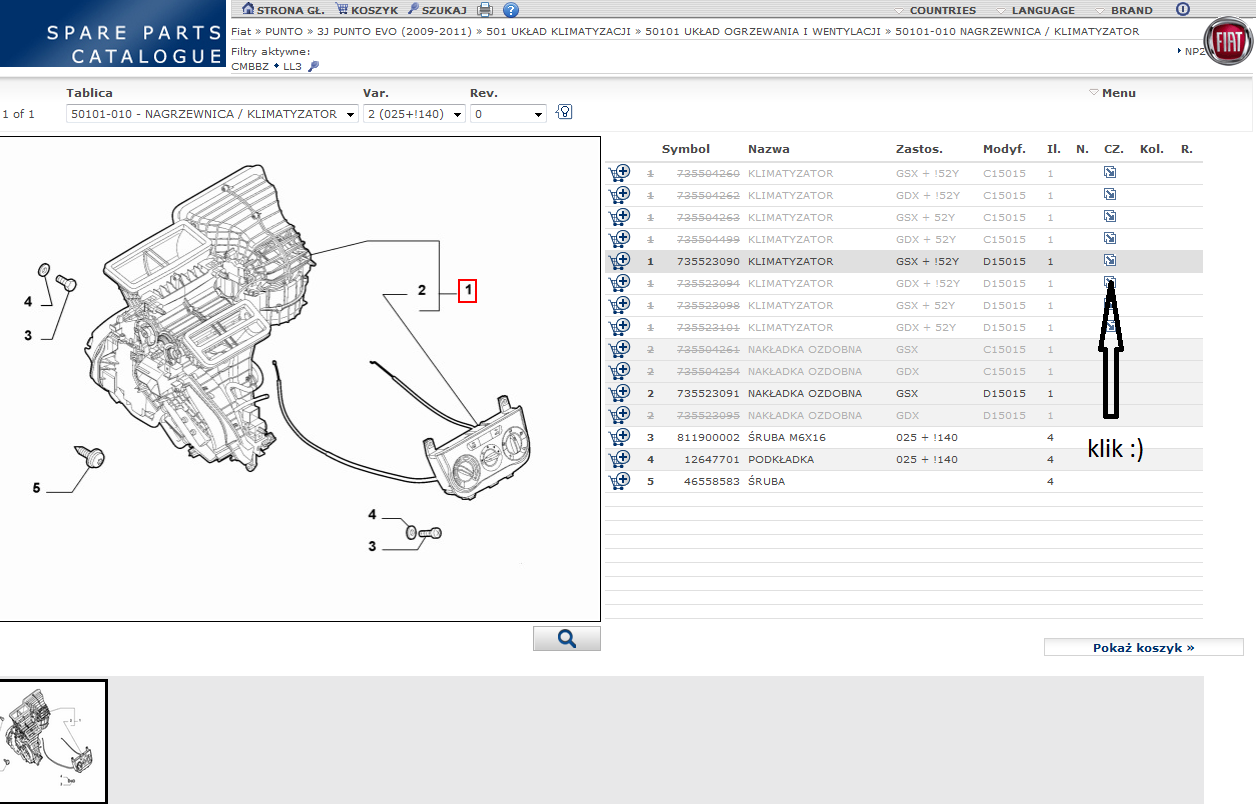Open the Rev. dropdown
Image resolution: width=1258 pixels, height=804 pixels.
tap(508, 114)
